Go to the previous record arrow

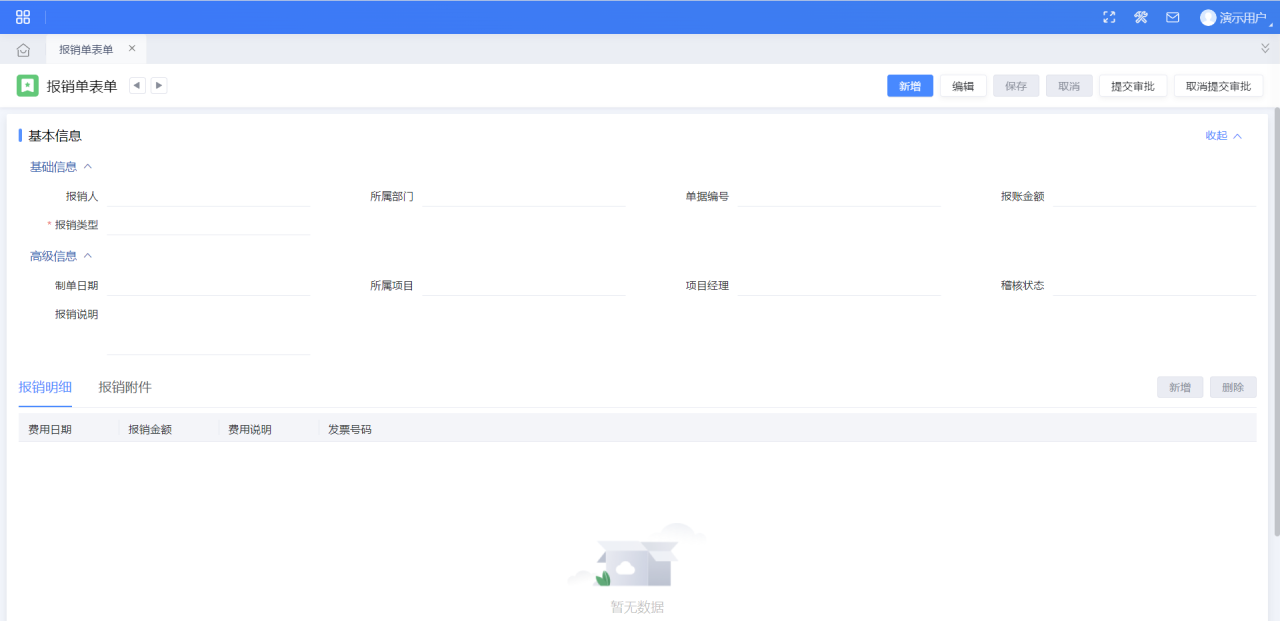click(137, 86)
